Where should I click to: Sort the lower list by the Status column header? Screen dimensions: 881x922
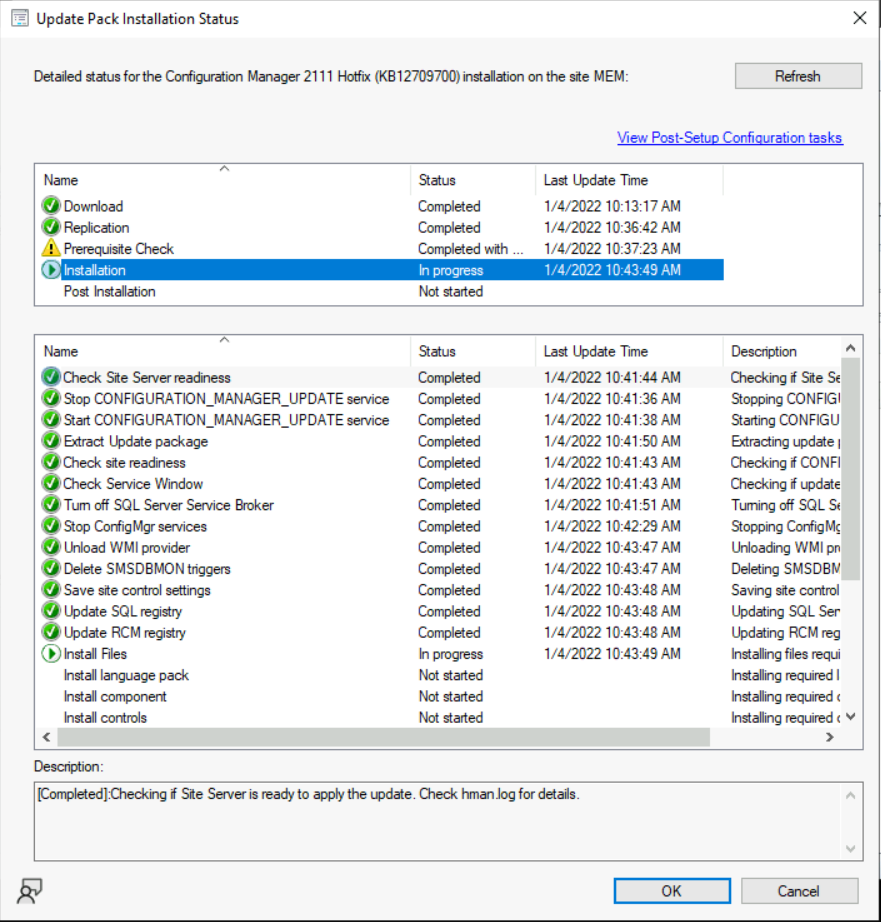click(x=473, y=351)
